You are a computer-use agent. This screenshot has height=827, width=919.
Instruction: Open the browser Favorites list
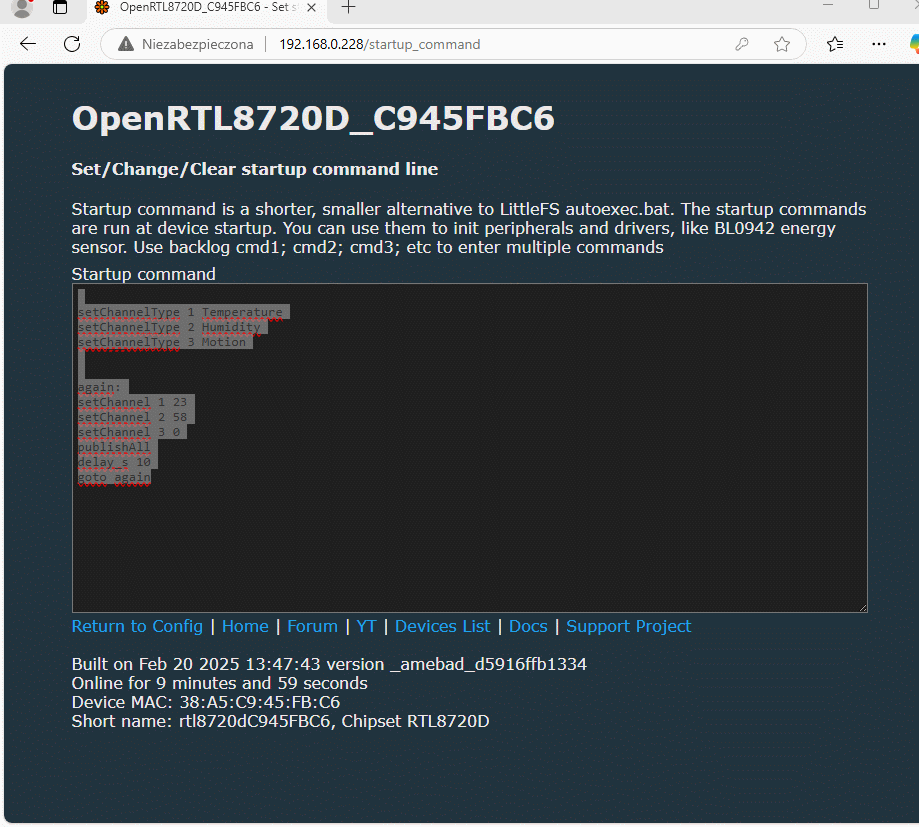[x=835, y=44]
